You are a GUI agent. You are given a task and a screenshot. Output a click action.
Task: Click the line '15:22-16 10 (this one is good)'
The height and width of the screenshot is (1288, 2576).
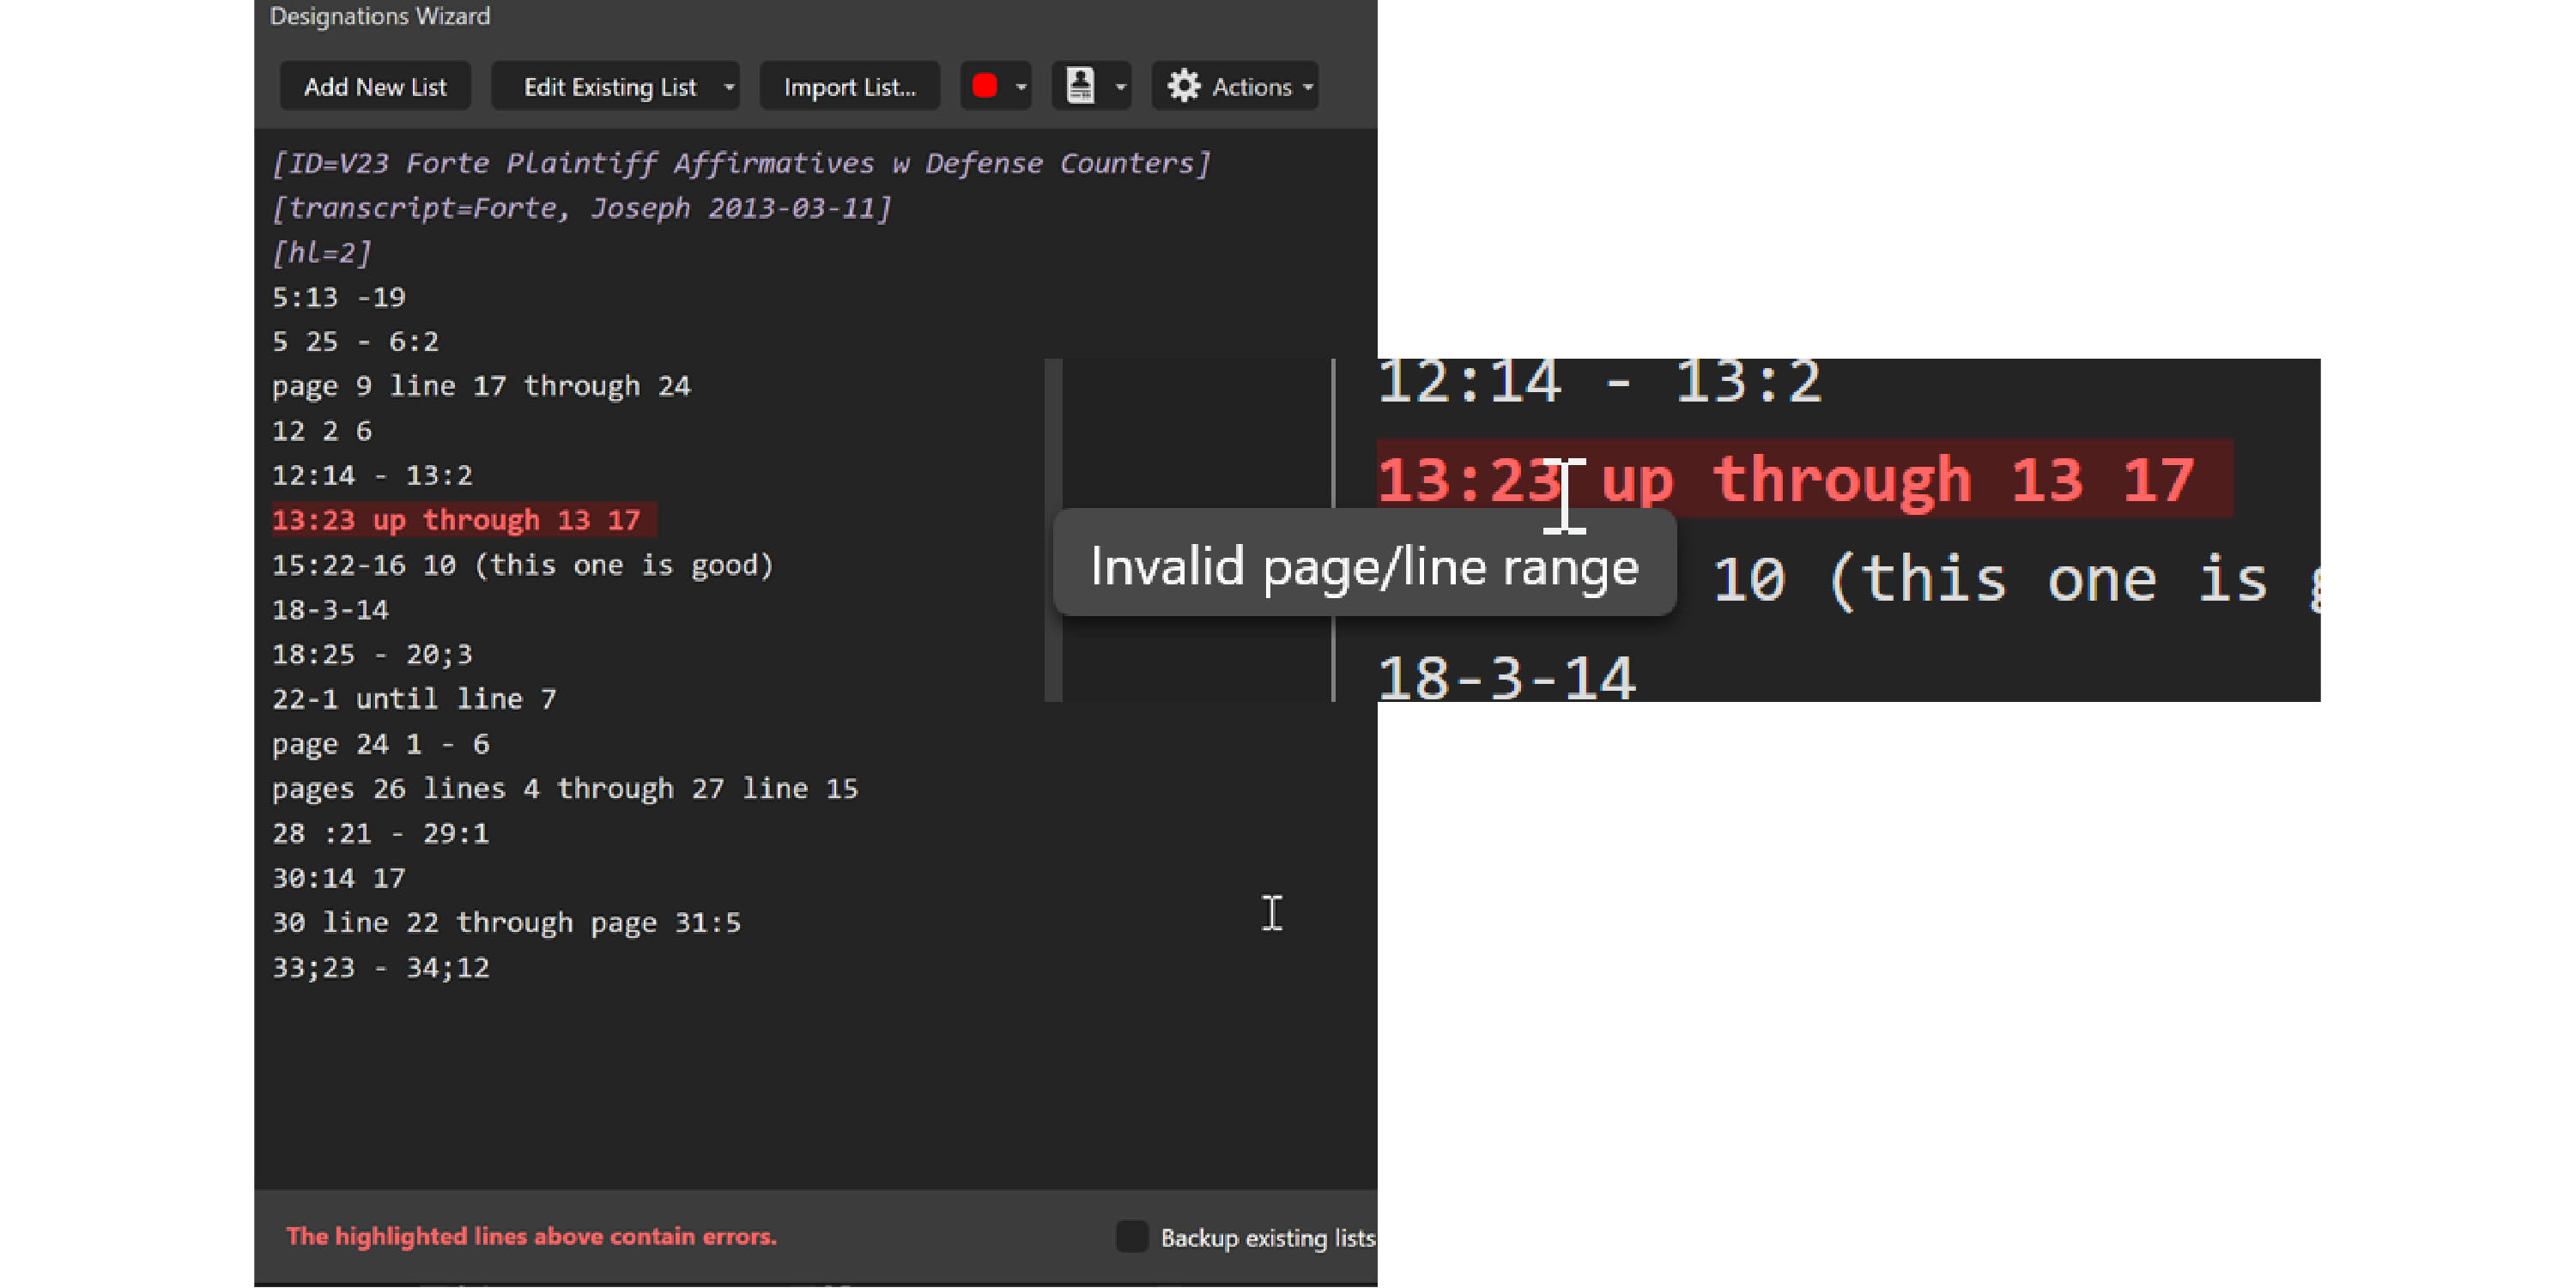523,565
